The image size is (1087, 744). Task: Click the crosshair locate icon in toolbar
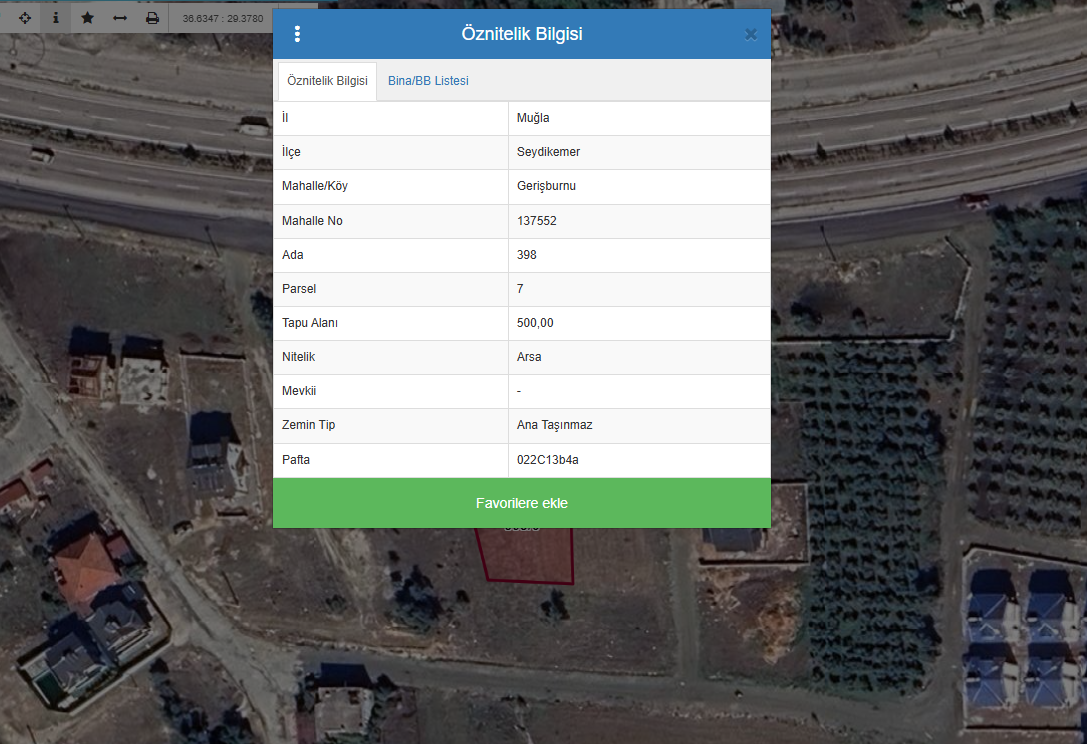[25, 18]
